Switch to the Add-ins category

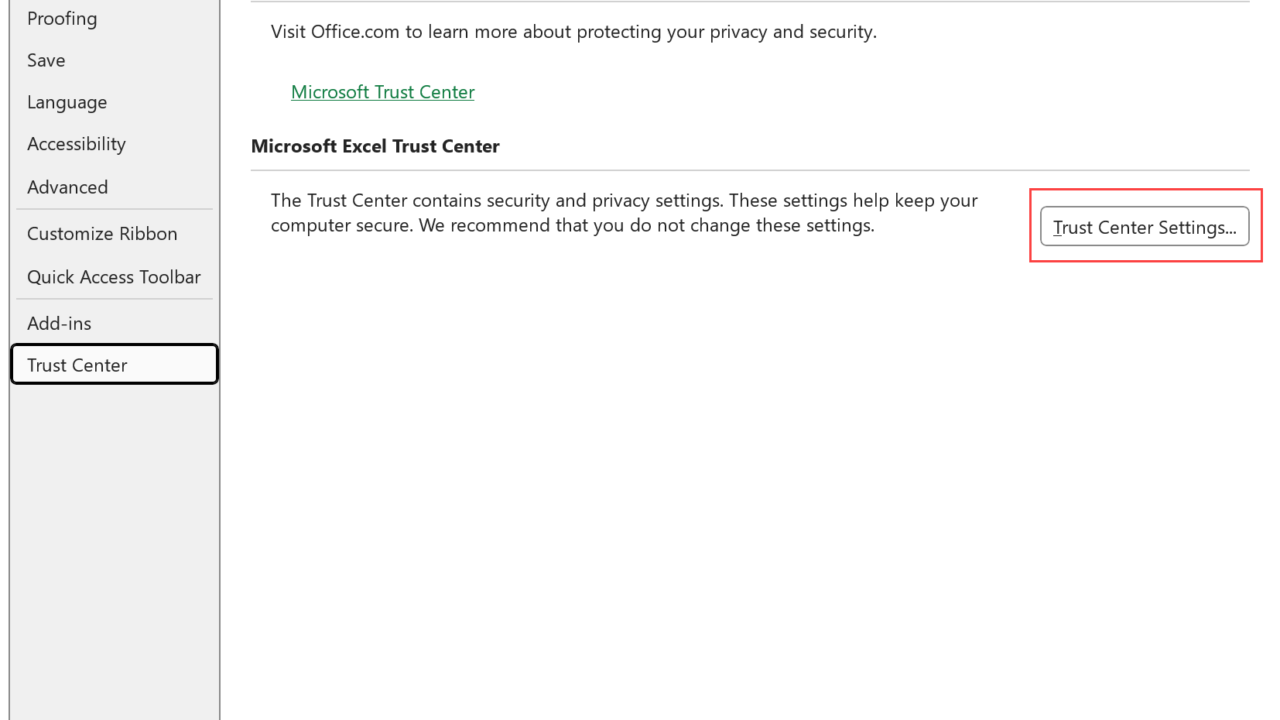[x=59, y=323]
